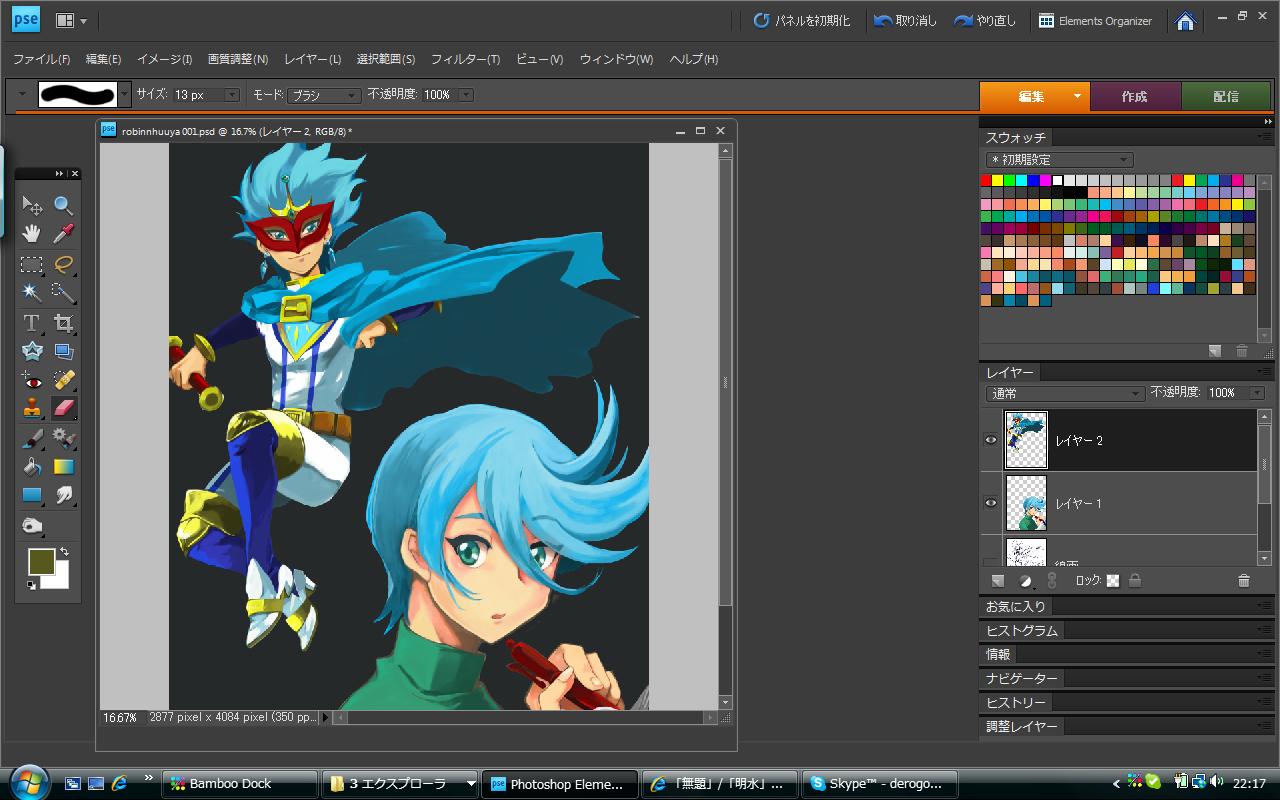Delete layer using the trash icon

click(x=1243, y=581)
